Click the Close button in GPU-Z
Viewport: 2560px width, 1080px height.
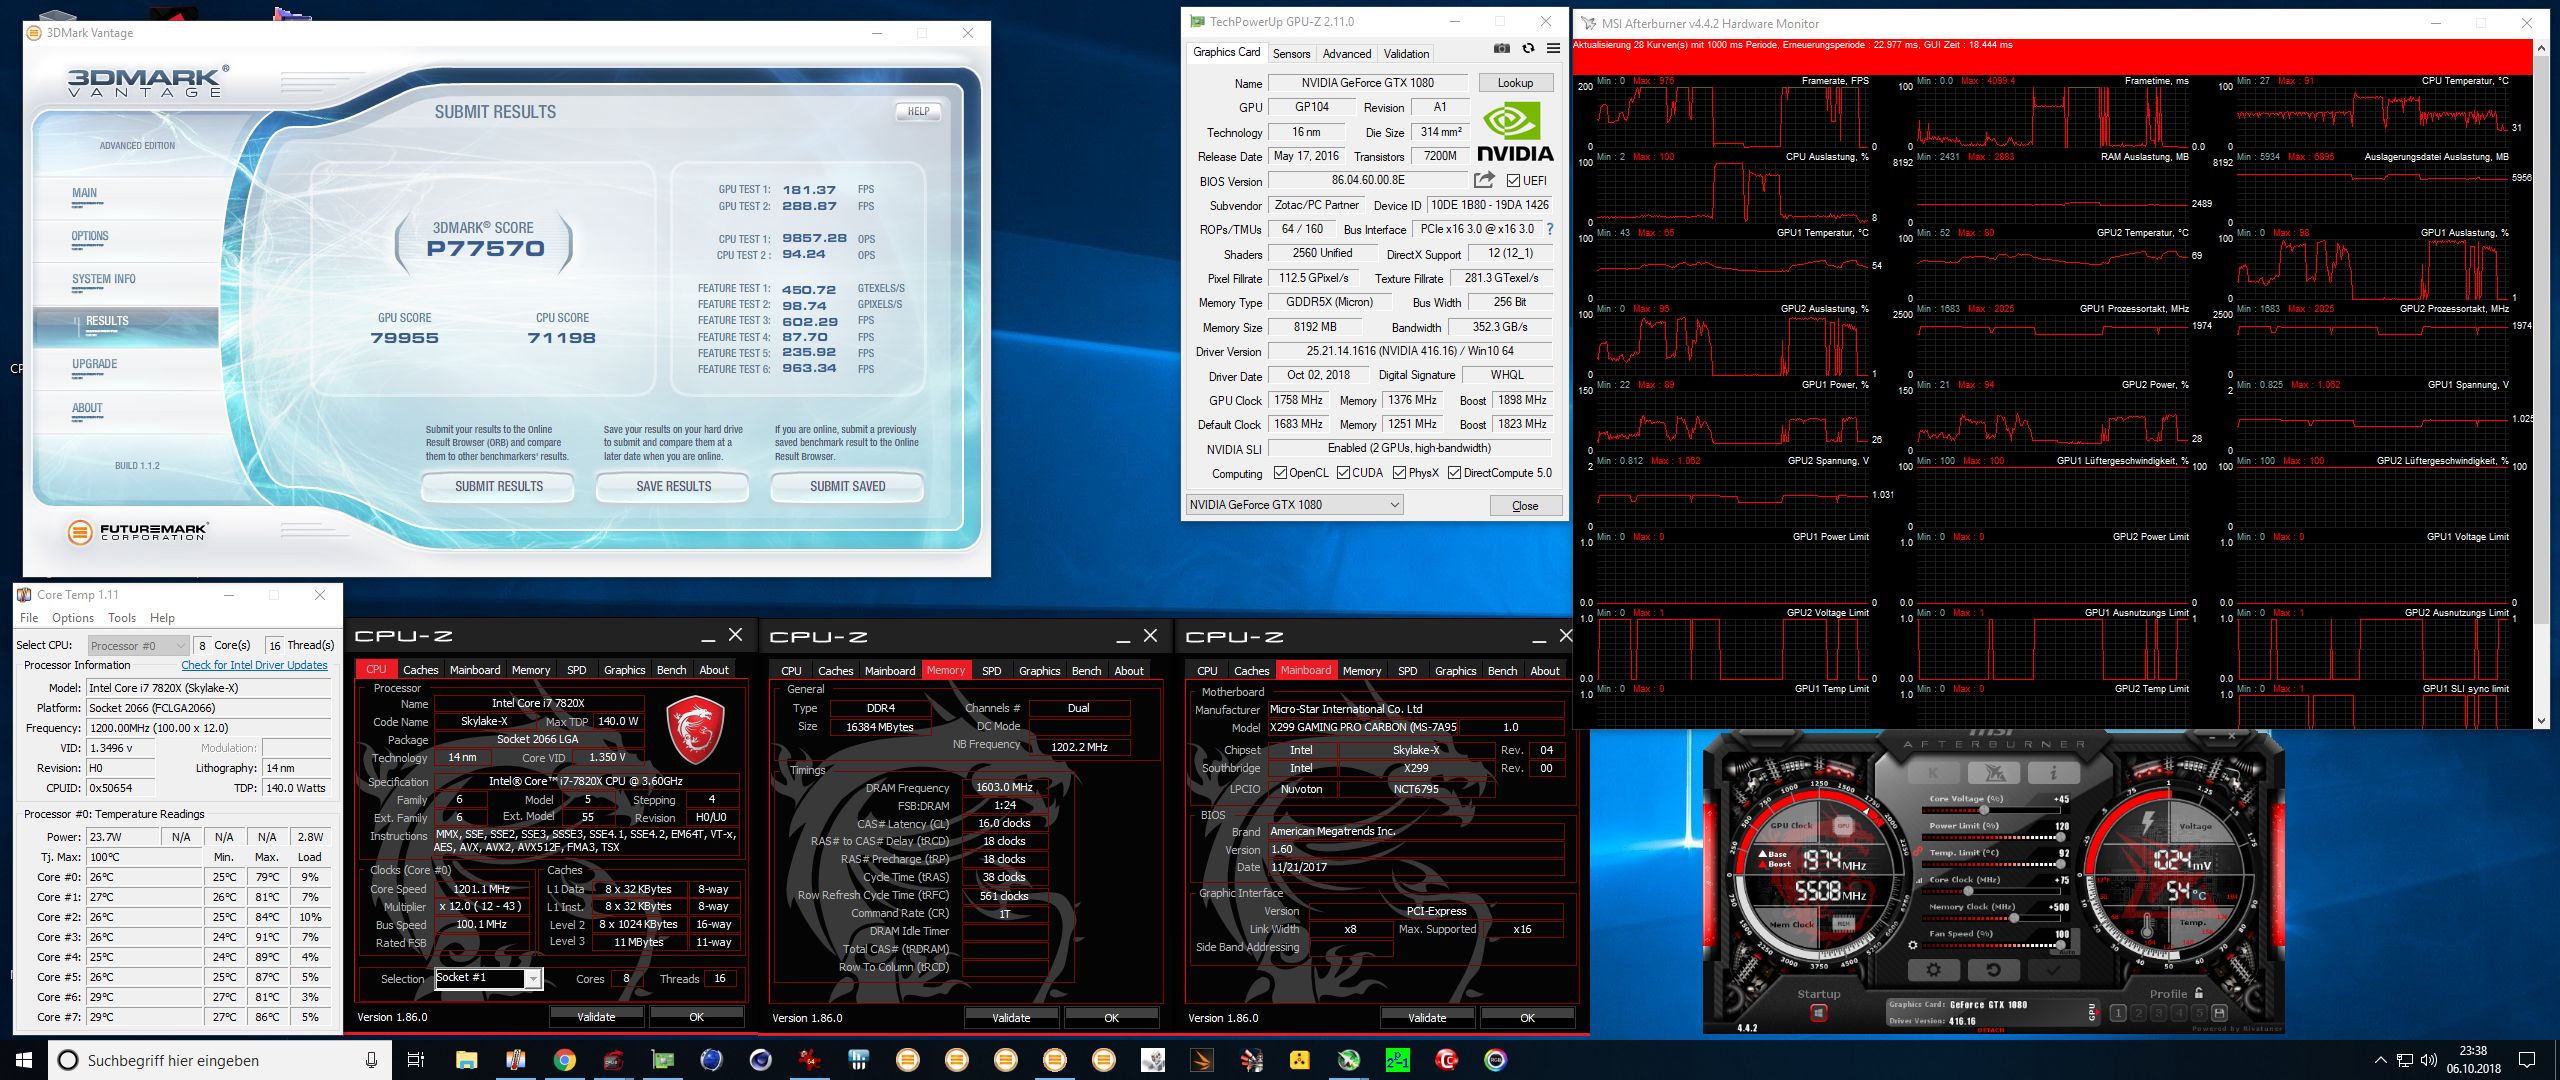1525,505
